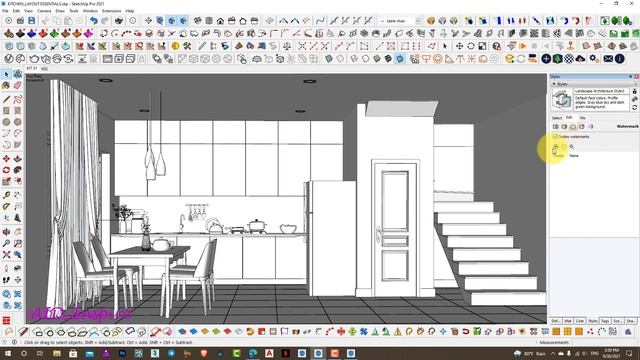Open the Extensions menu
640x360 pixels.
click(111, 11)
